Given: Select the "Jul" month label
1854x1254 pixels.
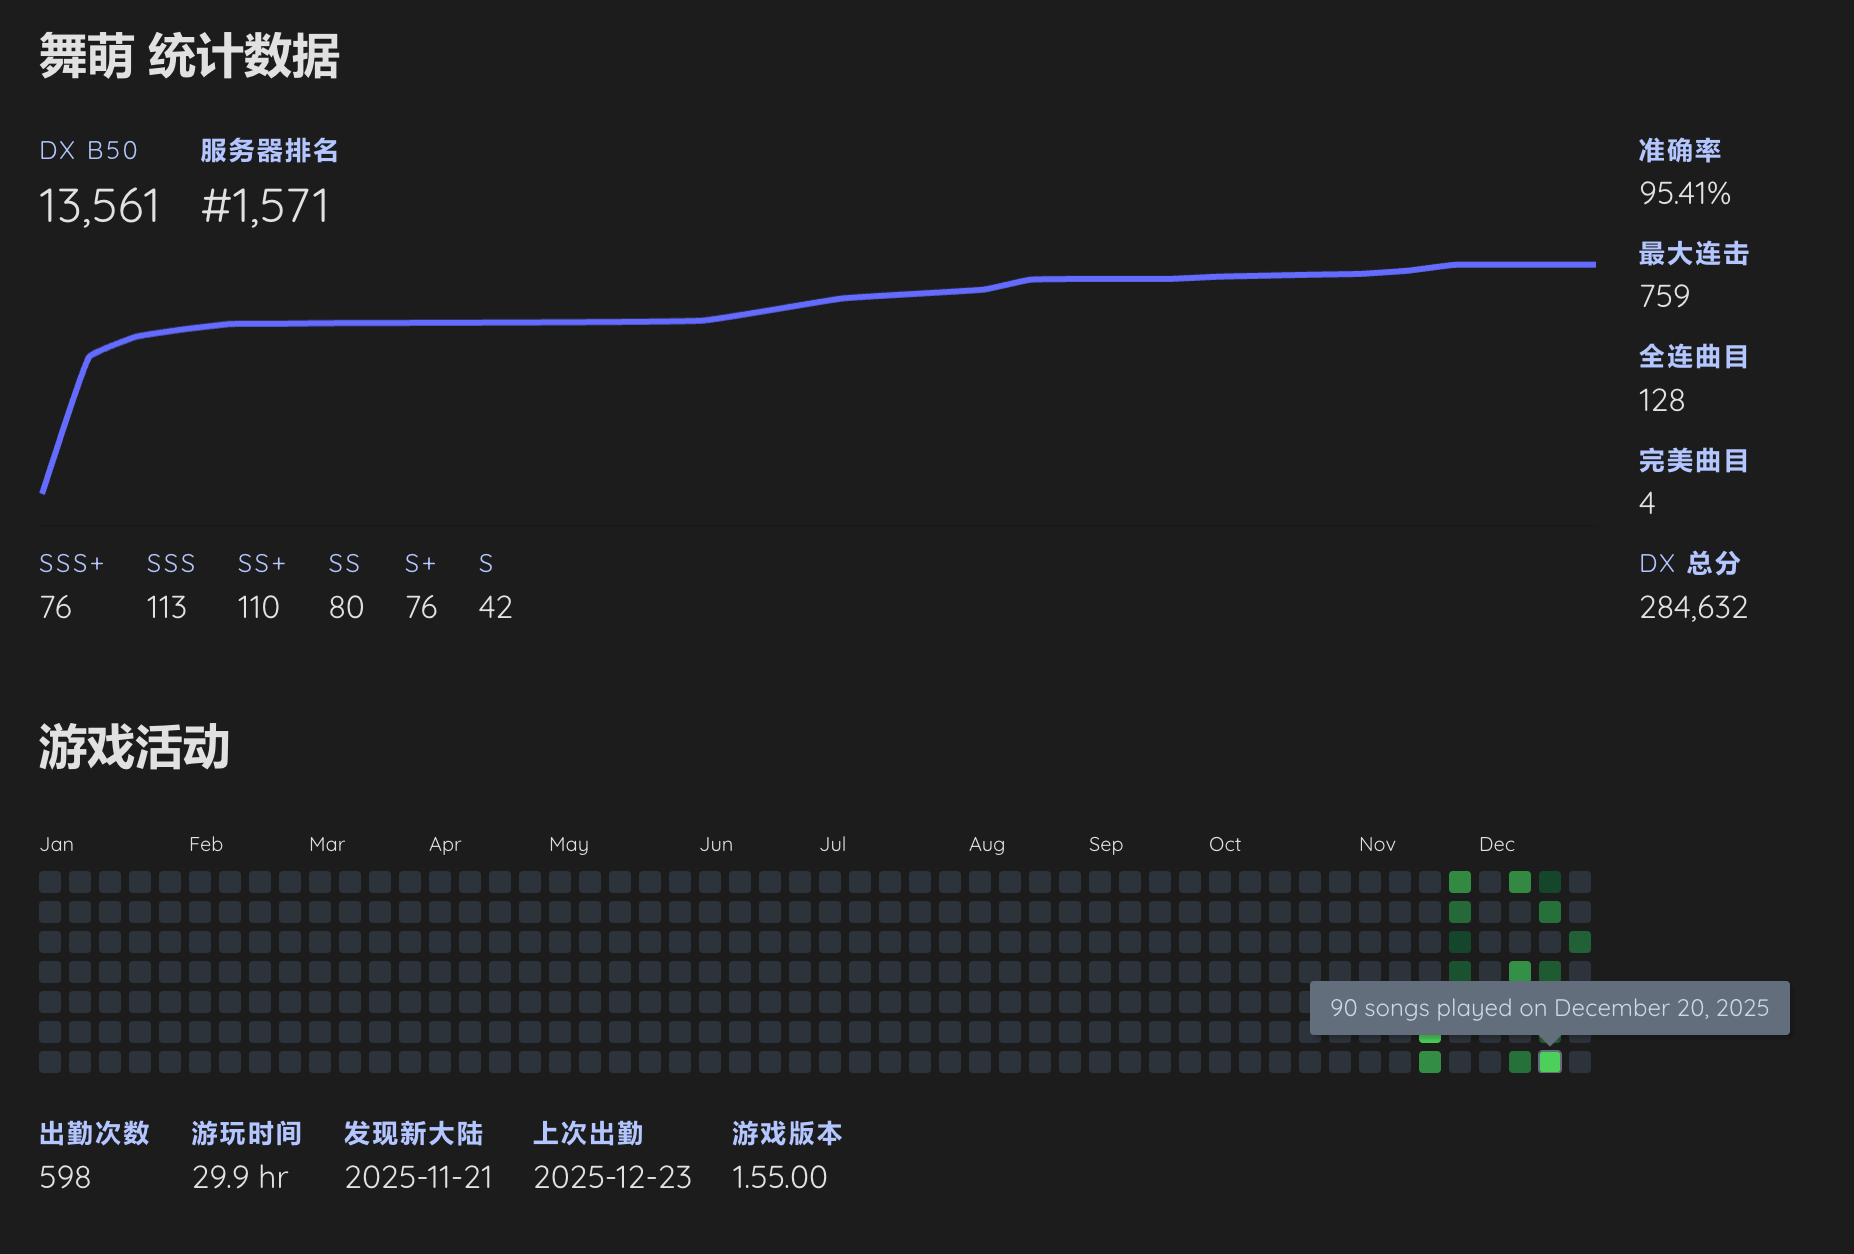Looking at the screenshot, I should [x=833, y=844].
